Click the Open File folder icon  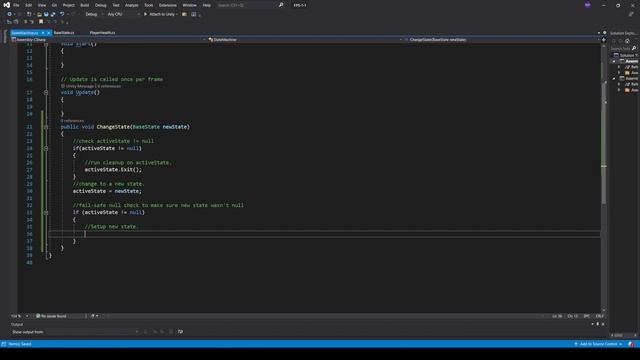[x=39, y=14]
